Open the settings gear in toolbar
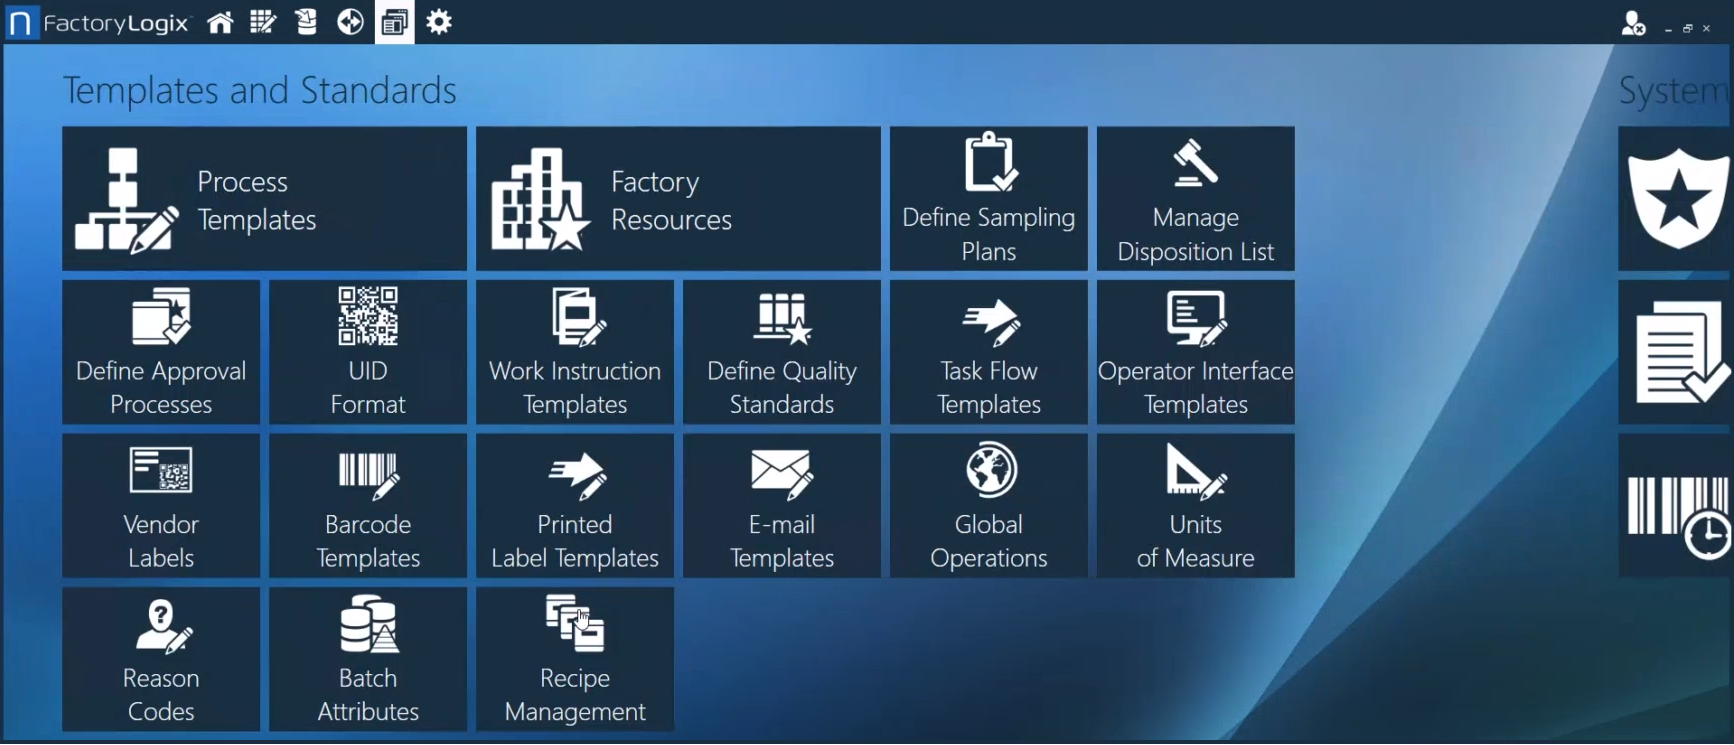The height and width of the screenshot is (745, 1734). [x=439, y=22]
